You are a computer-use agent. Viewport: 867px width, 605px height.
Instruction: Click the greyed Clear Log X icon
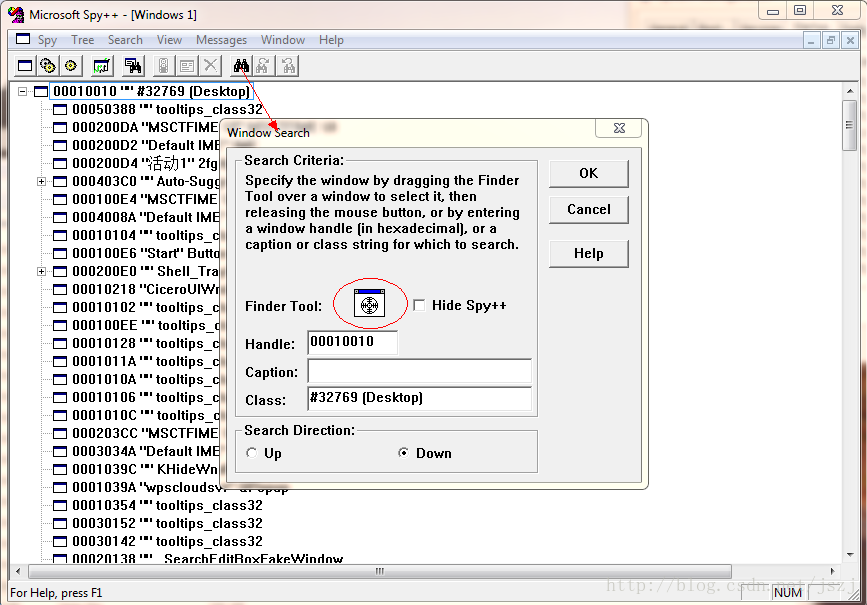[x=210, y=66]
